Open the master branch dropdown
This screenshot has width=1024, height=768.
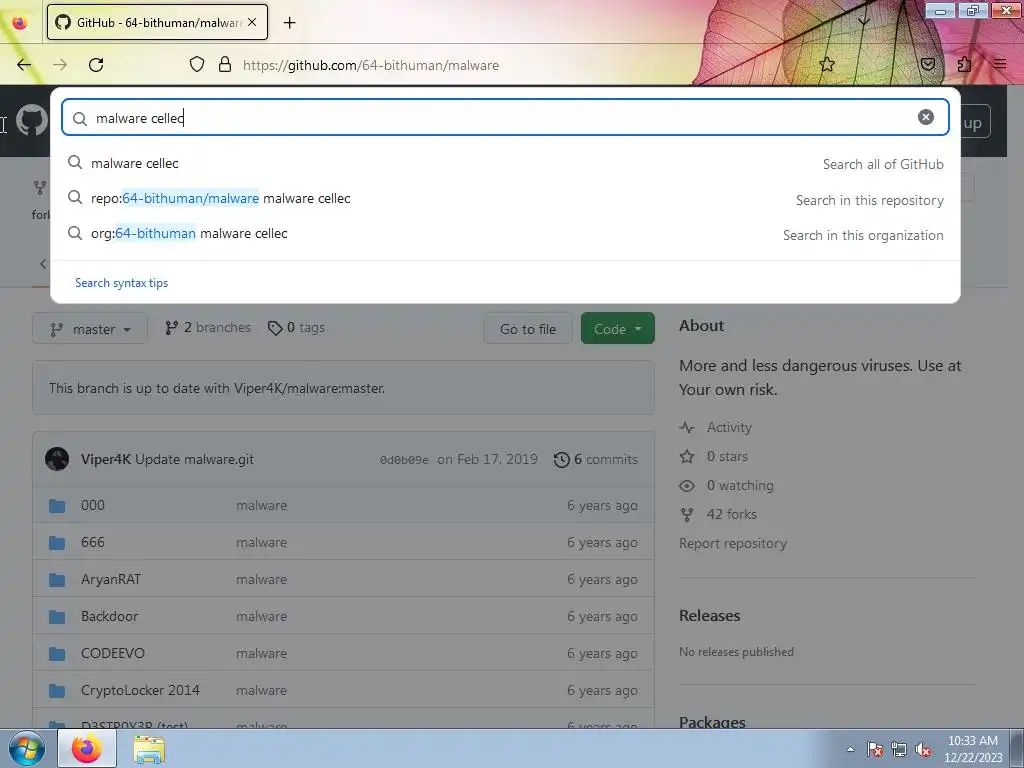point(90,329)
